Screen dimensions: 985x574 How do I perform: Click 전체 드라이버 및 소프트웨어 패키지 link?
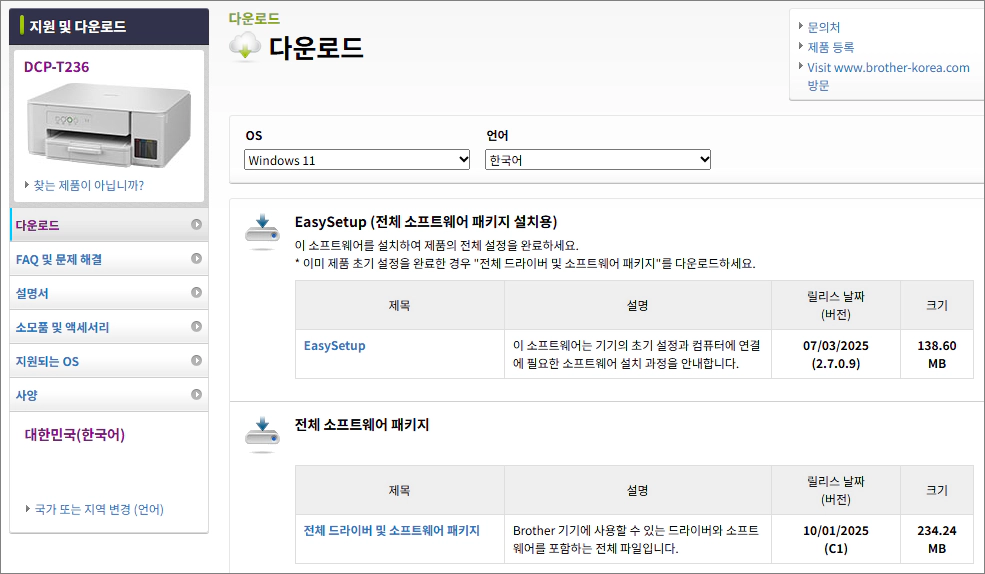[x=391, y=531]
